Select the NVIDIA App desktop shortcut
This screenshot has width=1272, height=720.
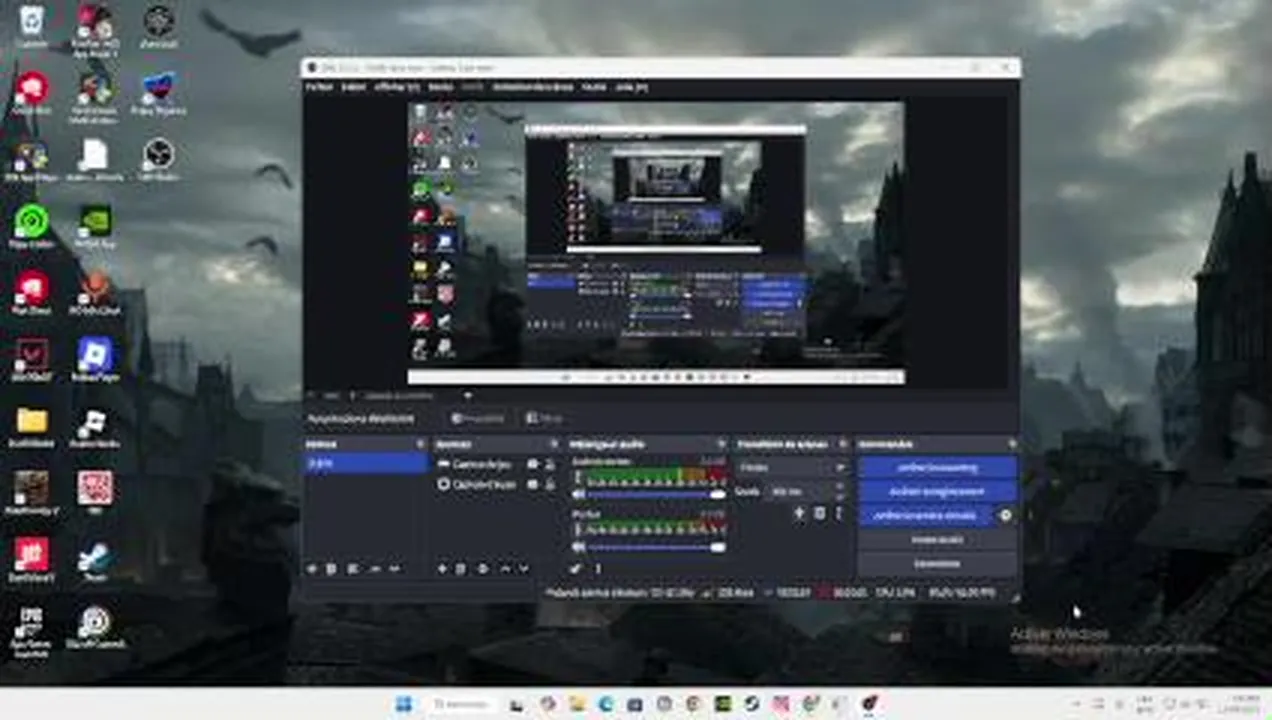[x=95, y=227]
